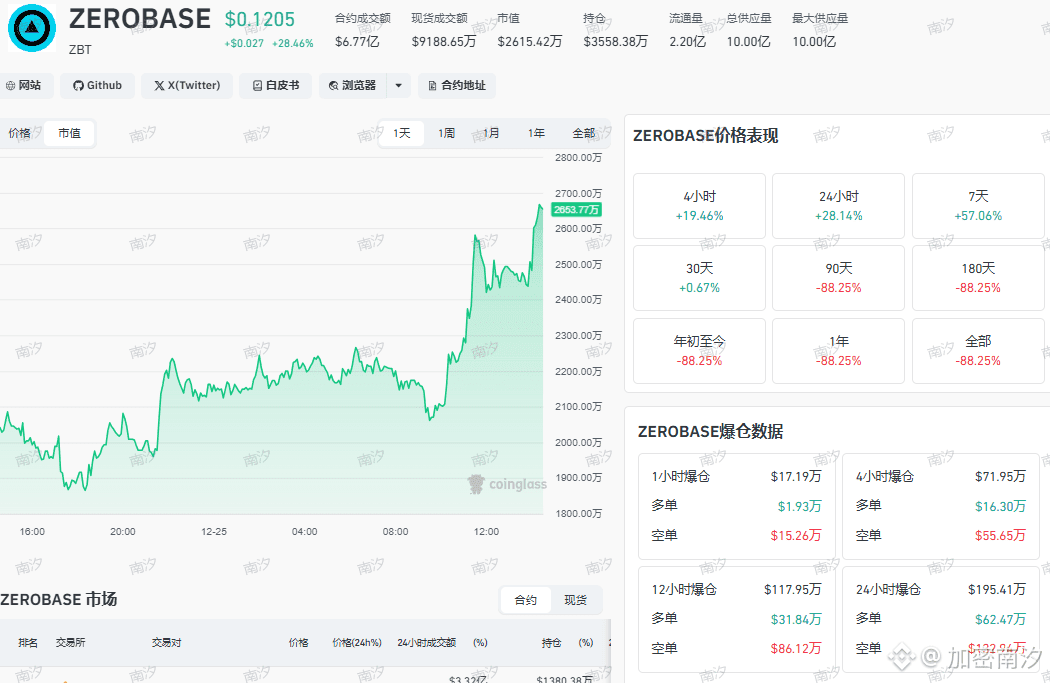The height and width of the screenshot is (683, 1050).
Task: Click the +28.46% change value
Action: coord(293,44)
